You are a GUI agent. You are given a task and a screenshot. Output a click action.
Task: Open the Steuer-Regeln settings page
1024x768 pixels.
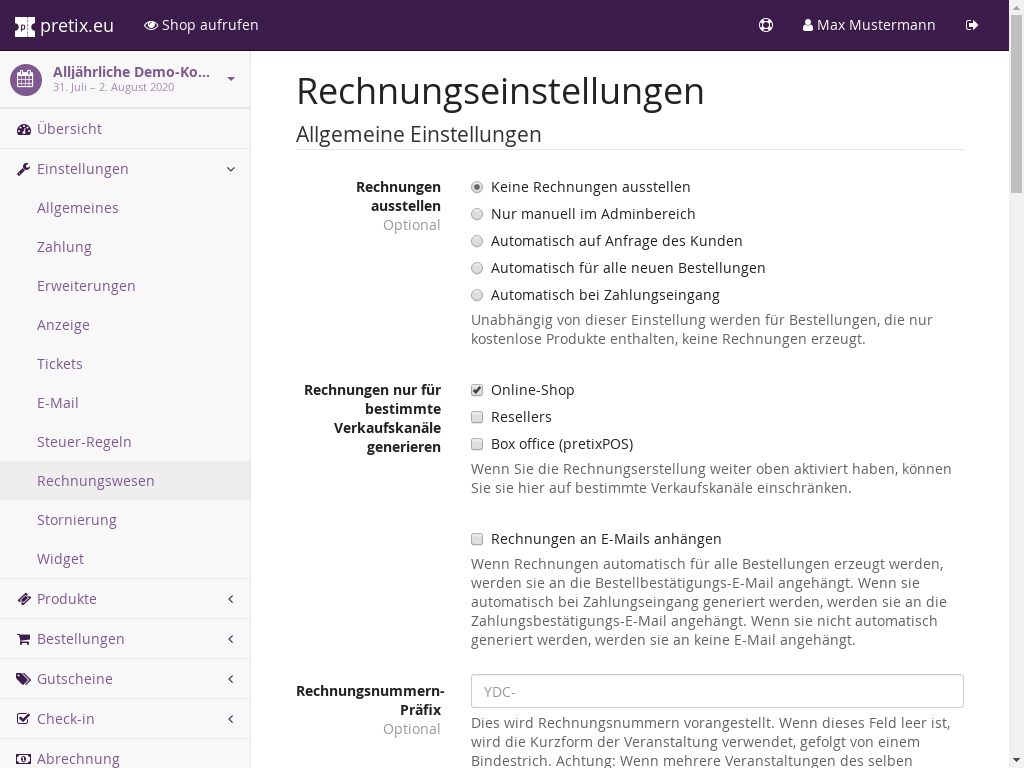(84, 442)
